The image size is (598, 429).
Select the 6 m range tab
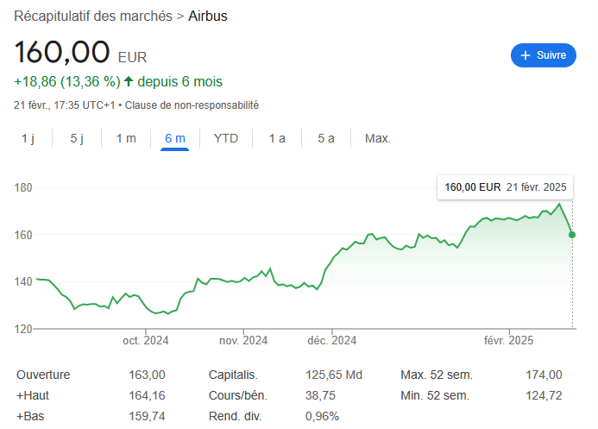click(175, 138)
